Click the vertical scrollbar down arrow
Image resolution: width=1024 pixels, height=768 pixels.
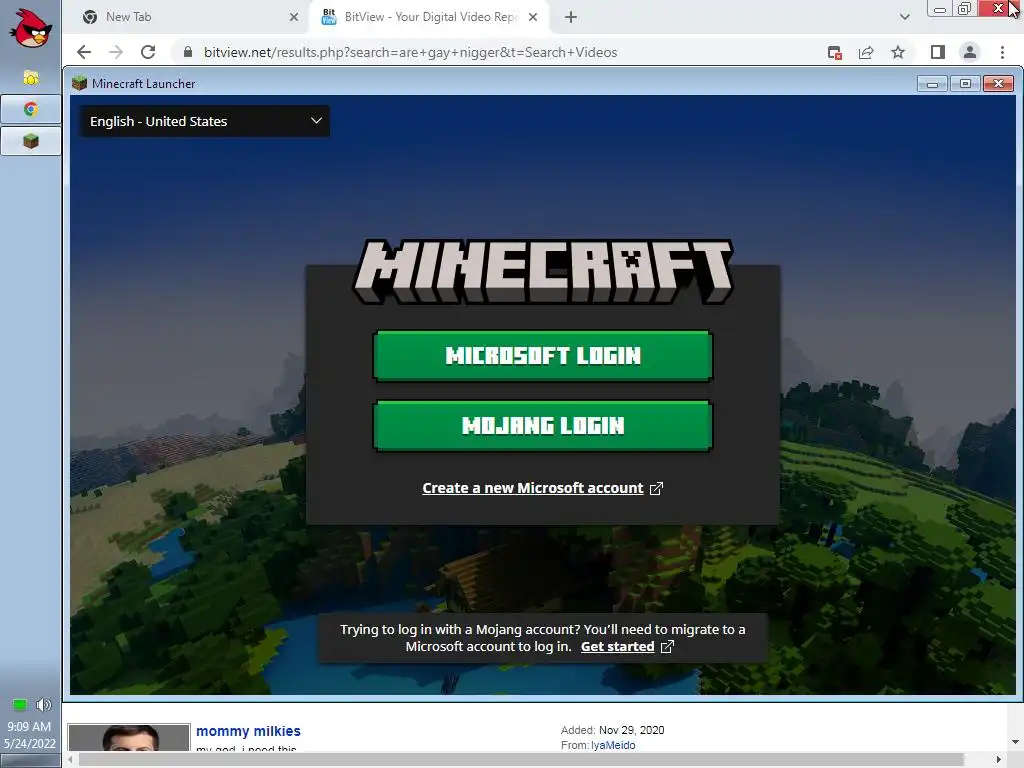click(1016, 743)
